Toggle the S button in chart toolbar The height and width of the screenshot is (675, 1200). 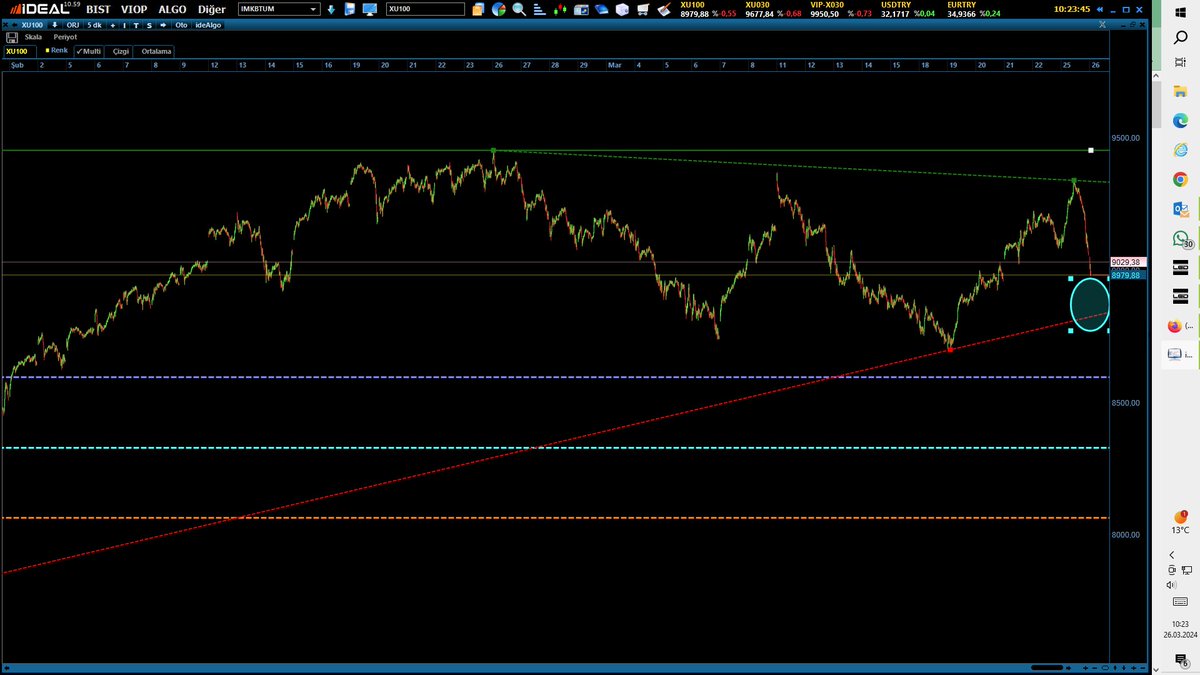point(149,25)
